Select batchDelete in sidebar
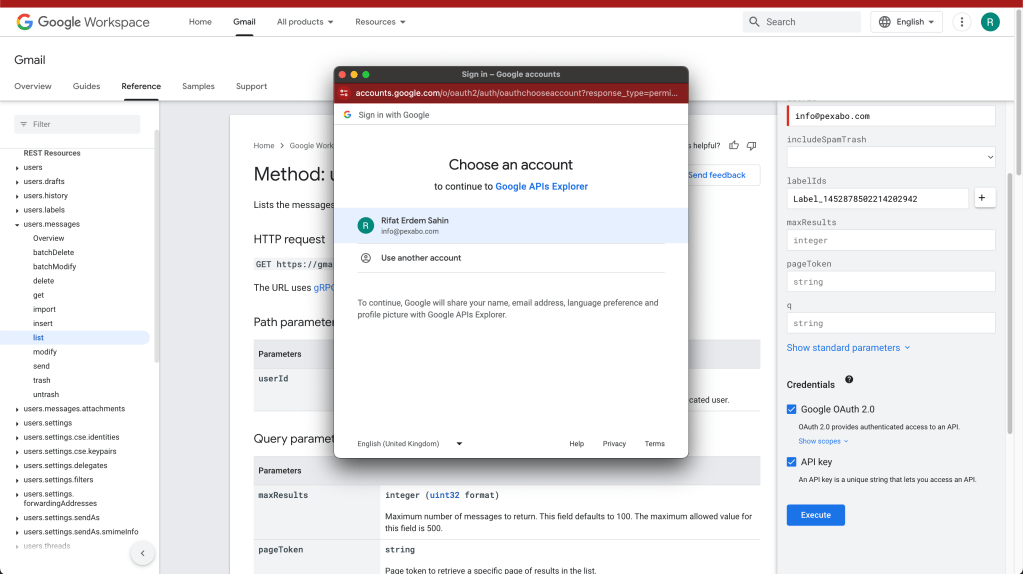The width and height of the screenshot is (1023, 574). coord(53,252)
